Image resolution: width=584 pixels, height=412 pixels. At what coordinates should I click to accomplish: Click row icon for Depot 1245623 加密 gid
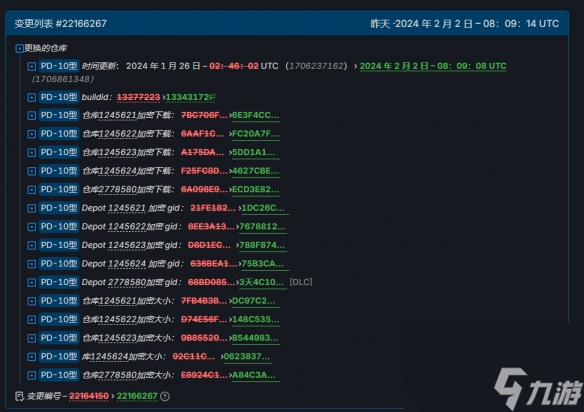(32, 245)
